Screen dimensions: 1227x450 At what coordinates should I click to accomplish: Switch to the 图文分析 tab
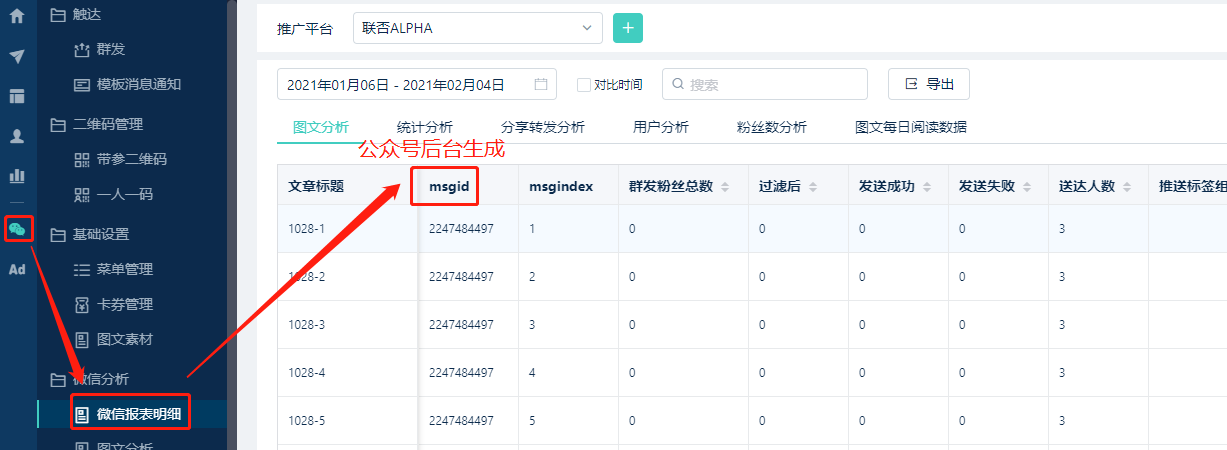[x=321, y=127]
